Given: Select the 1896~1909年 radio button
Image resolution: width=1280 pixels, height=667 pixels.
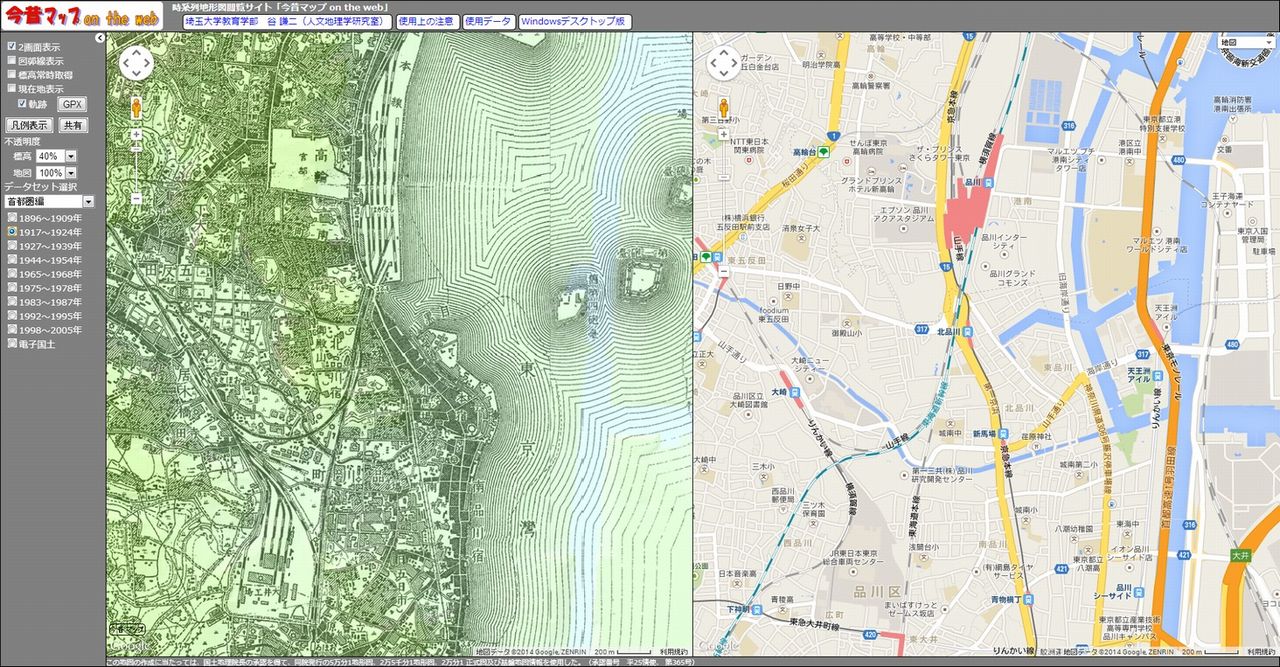Looking at the screenshot, I should point(11,218).
